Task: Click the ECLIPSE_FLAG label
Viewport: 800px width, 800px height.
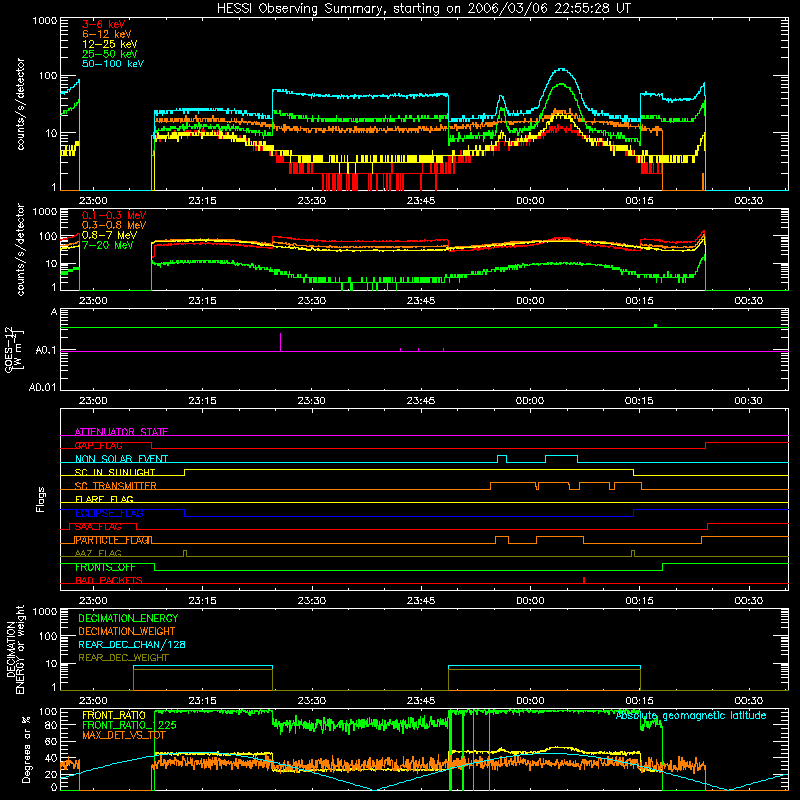Action: point(109,513)
